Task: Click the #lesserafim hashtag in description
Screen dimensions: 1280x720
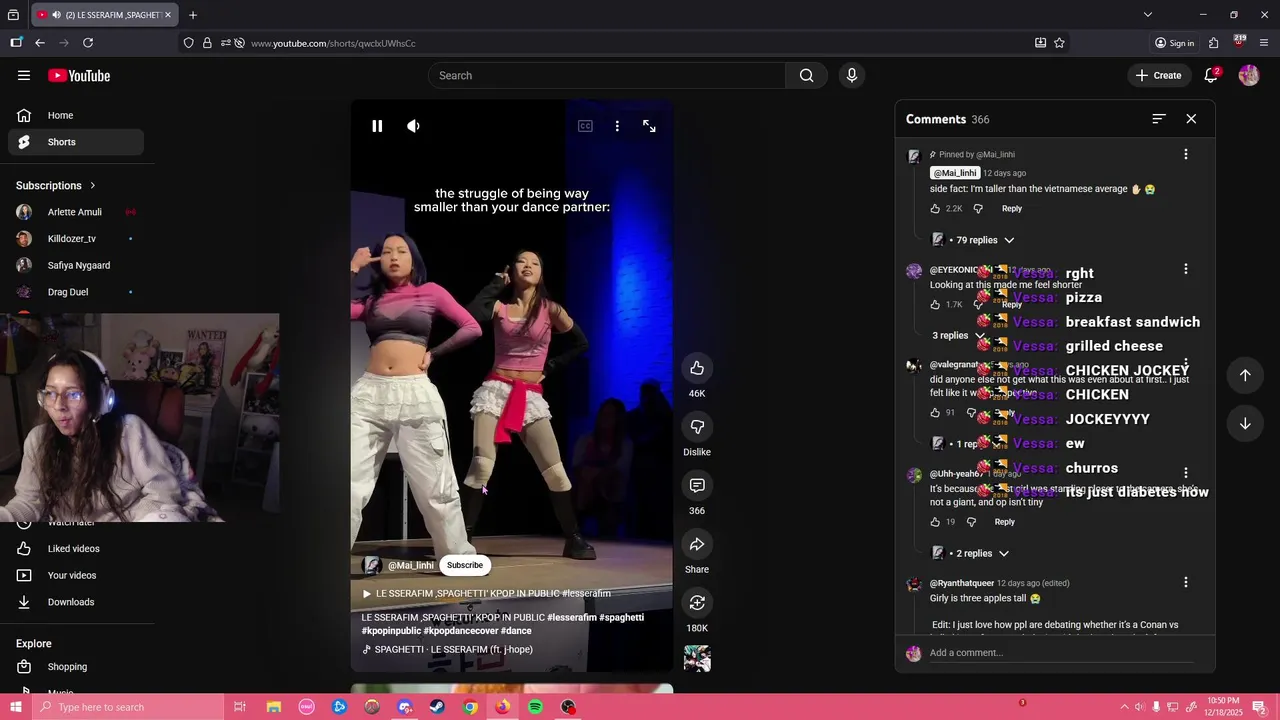Action: coord(572,618)
